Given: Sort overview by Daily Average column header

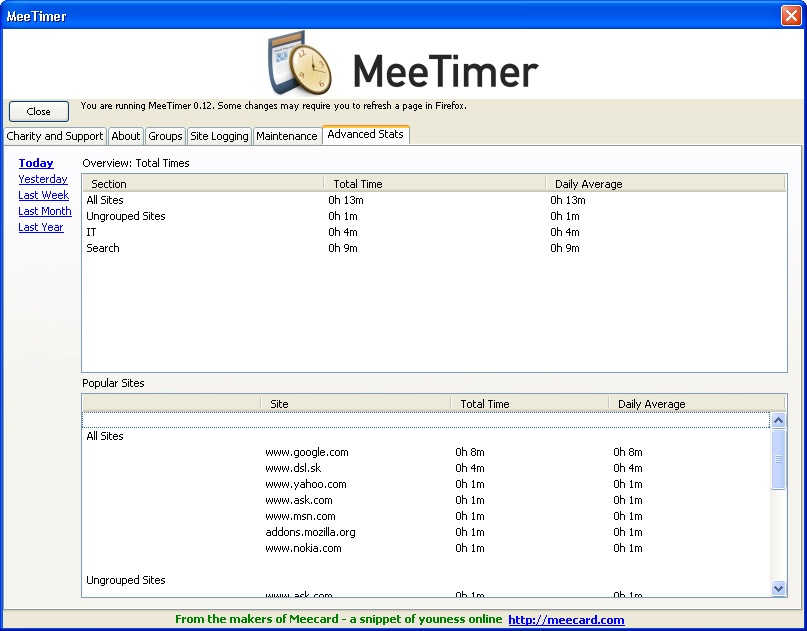Looking at the screenshot, I should click(665, 184).
